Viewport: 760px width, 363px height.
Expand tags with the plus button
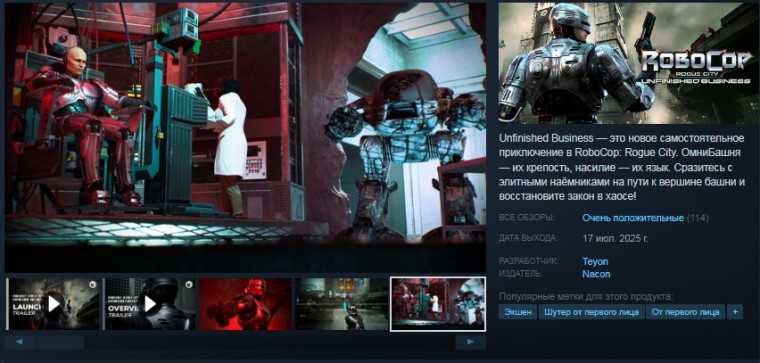tap(735, 312)
